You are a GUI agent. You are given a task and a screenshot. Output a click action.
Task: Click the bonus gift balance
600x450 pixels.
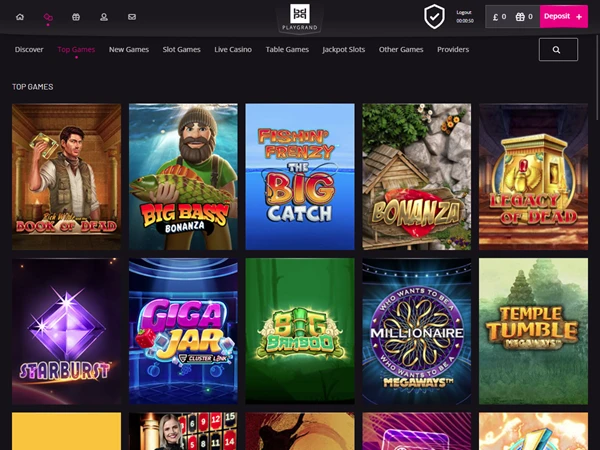[x=524, y=17]
